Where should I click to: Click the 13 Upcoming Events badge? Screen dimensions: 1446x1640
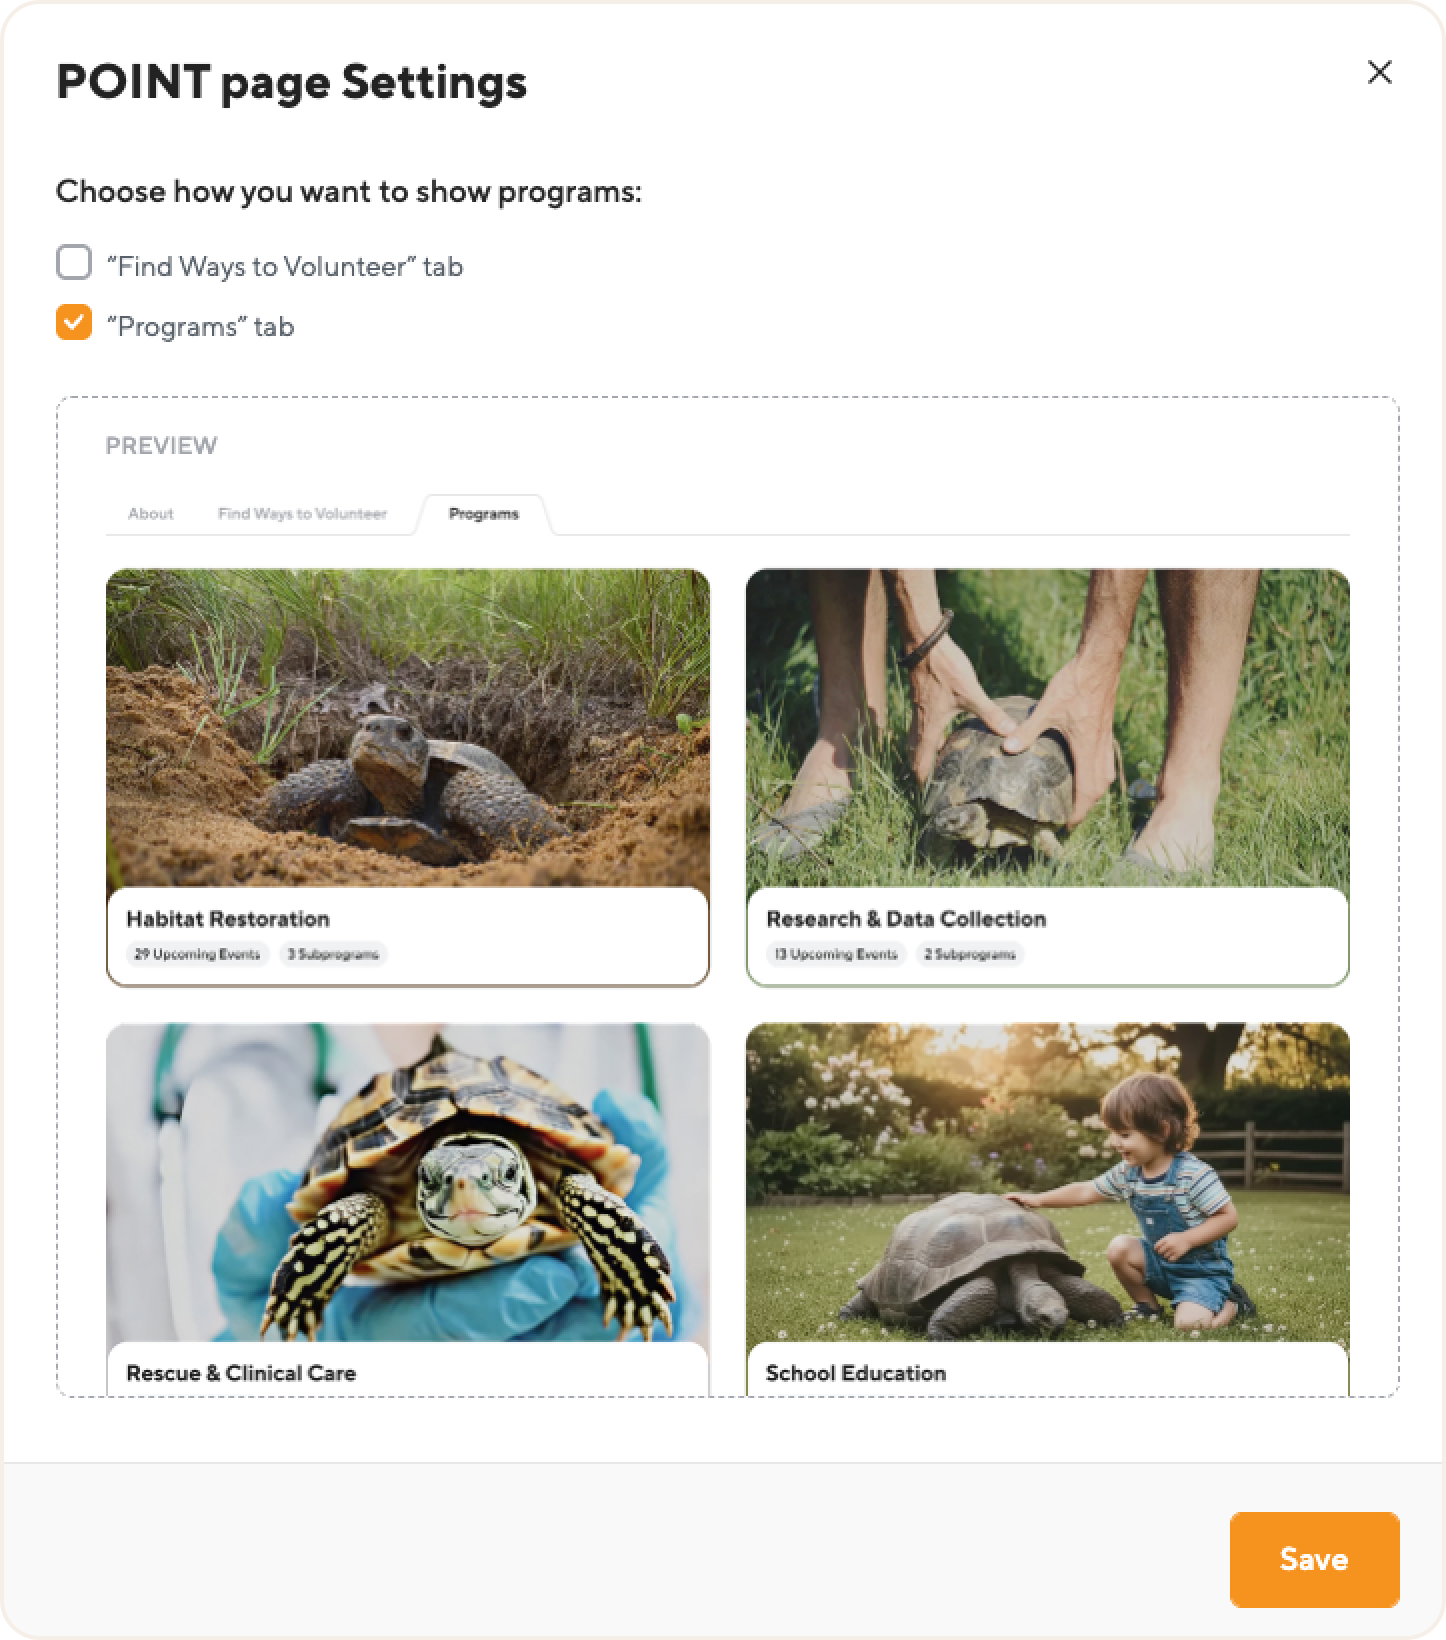pos(836,954)
